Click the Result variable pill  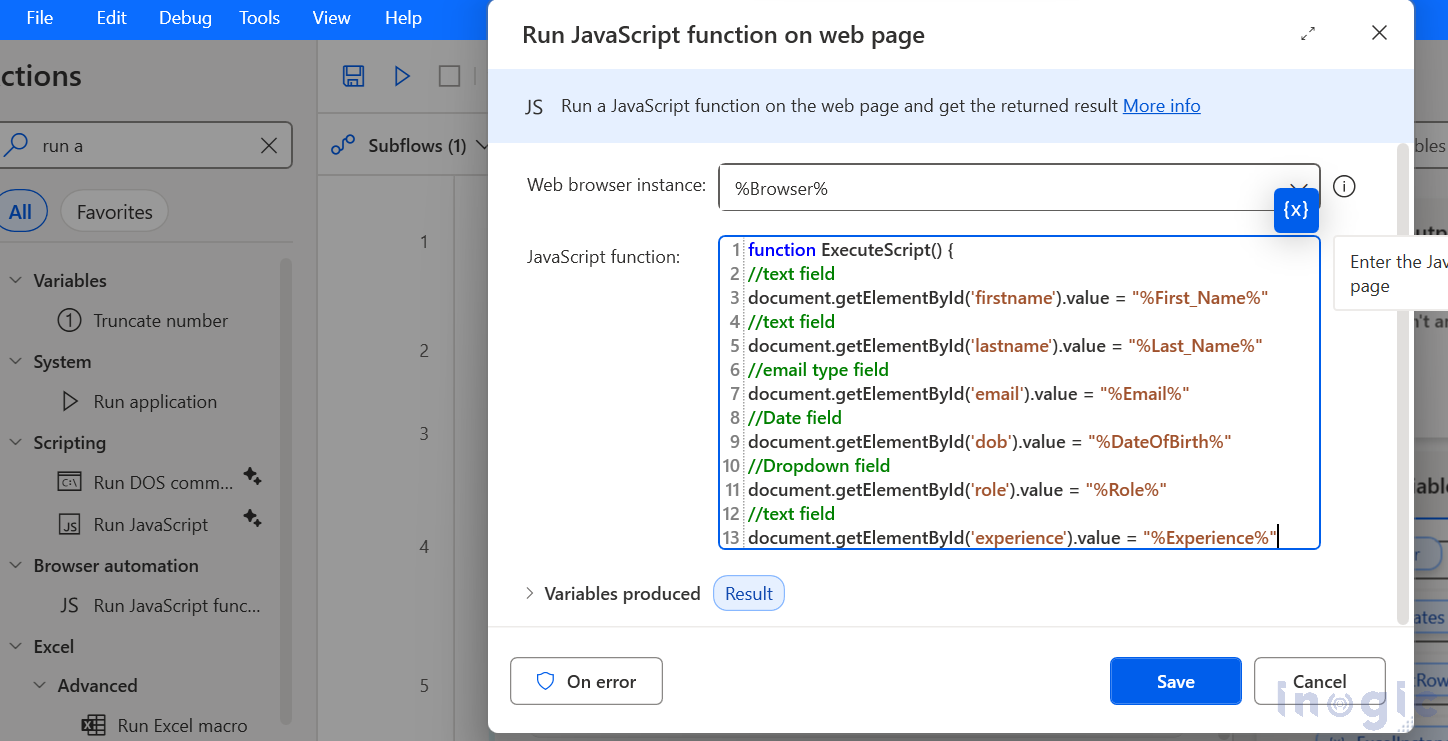click(x=748, y=593)
